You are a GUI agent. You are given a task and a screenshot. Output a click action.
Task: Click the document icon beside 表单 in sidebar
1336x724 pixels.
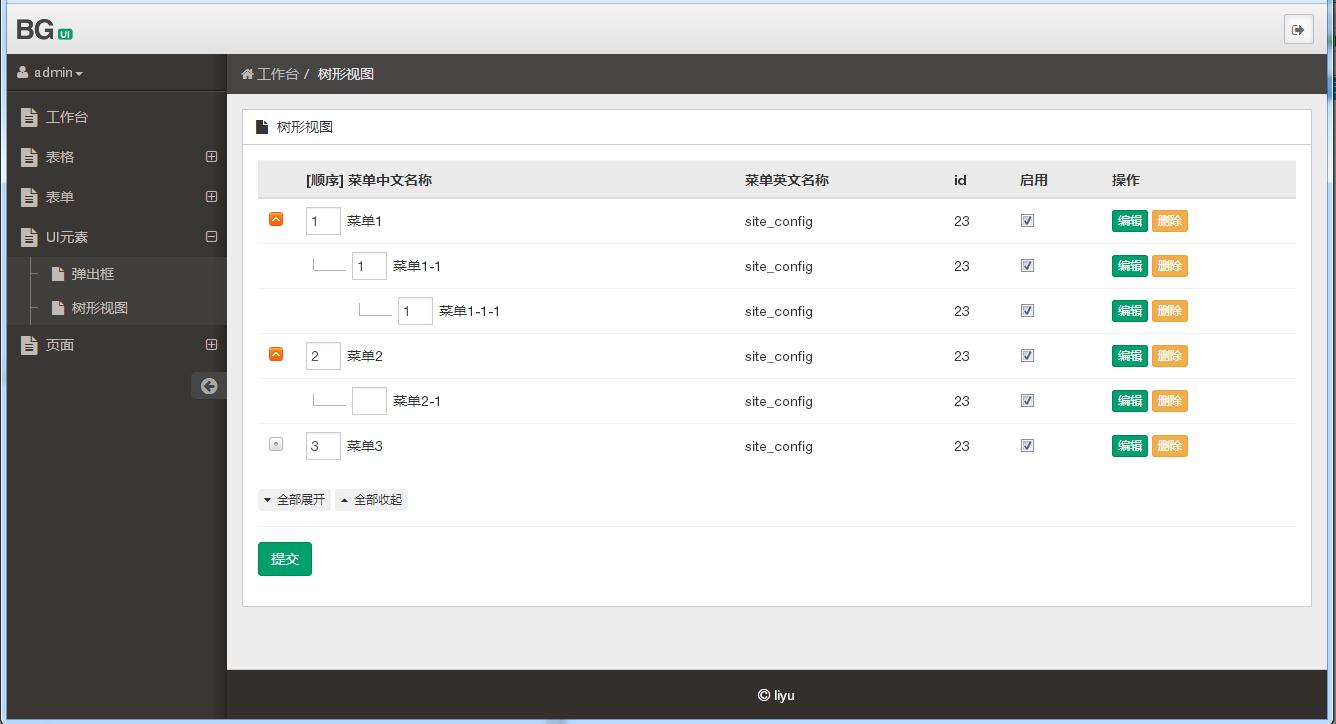pos(29,197)
